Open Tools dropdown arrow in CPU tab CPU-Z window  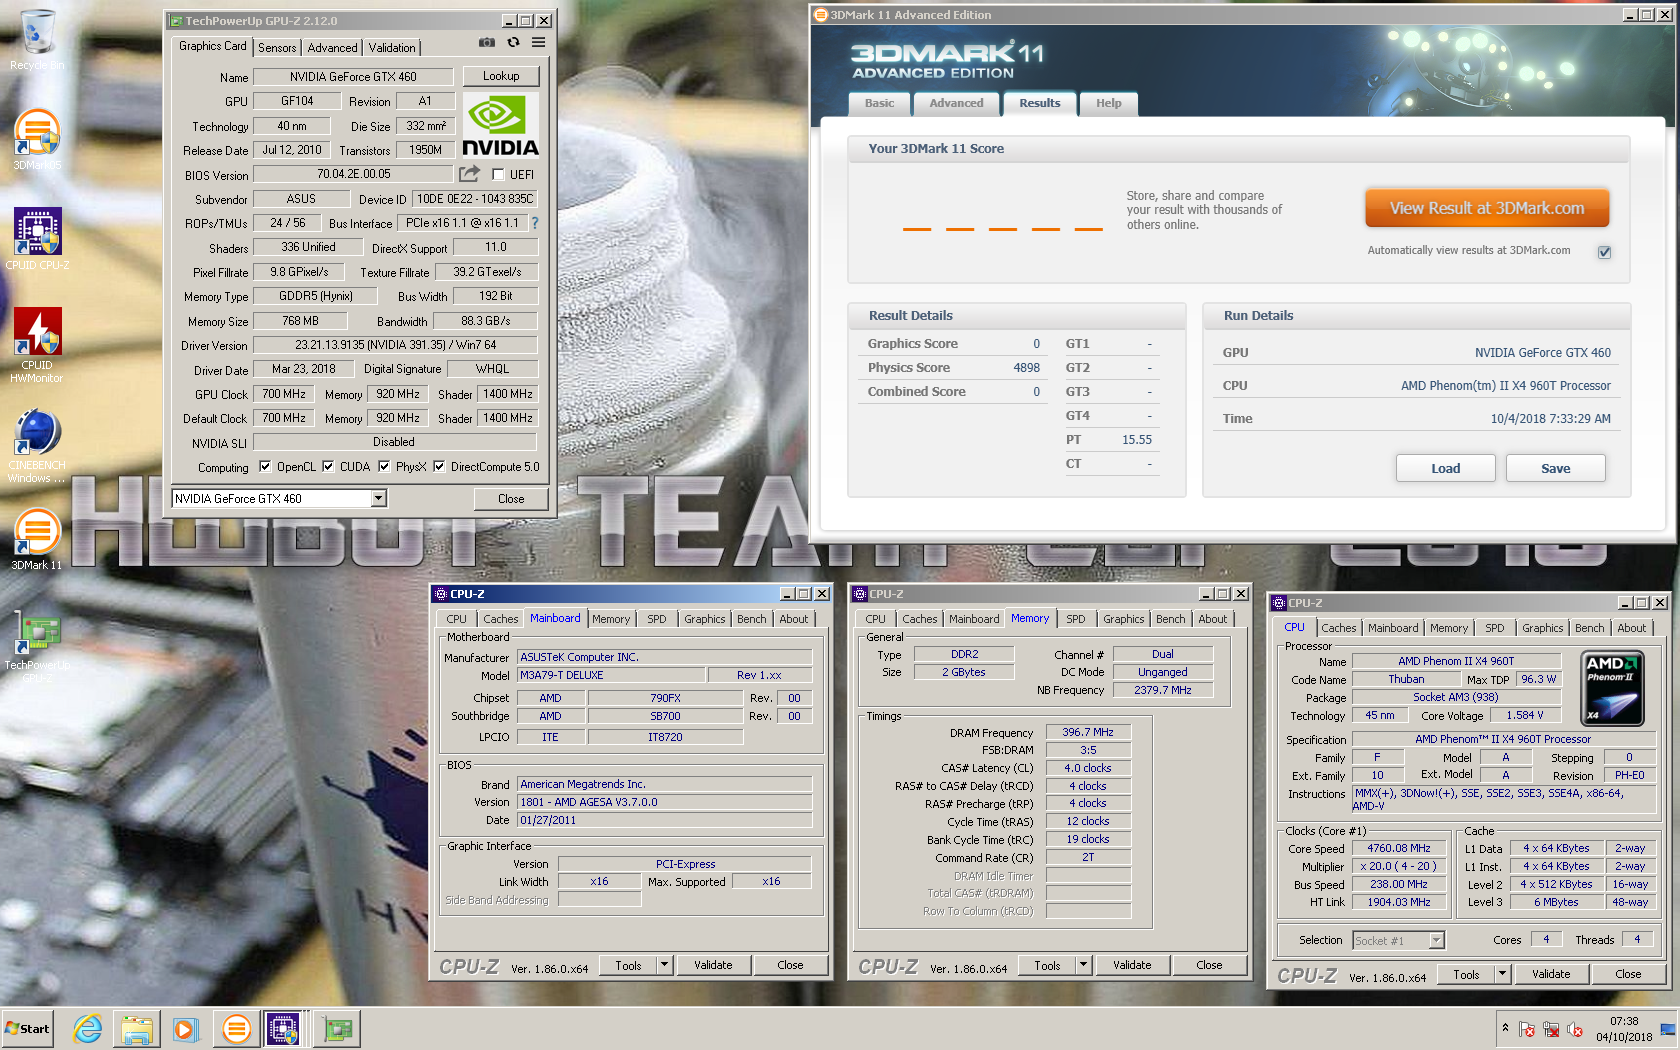click(1502, 974)
